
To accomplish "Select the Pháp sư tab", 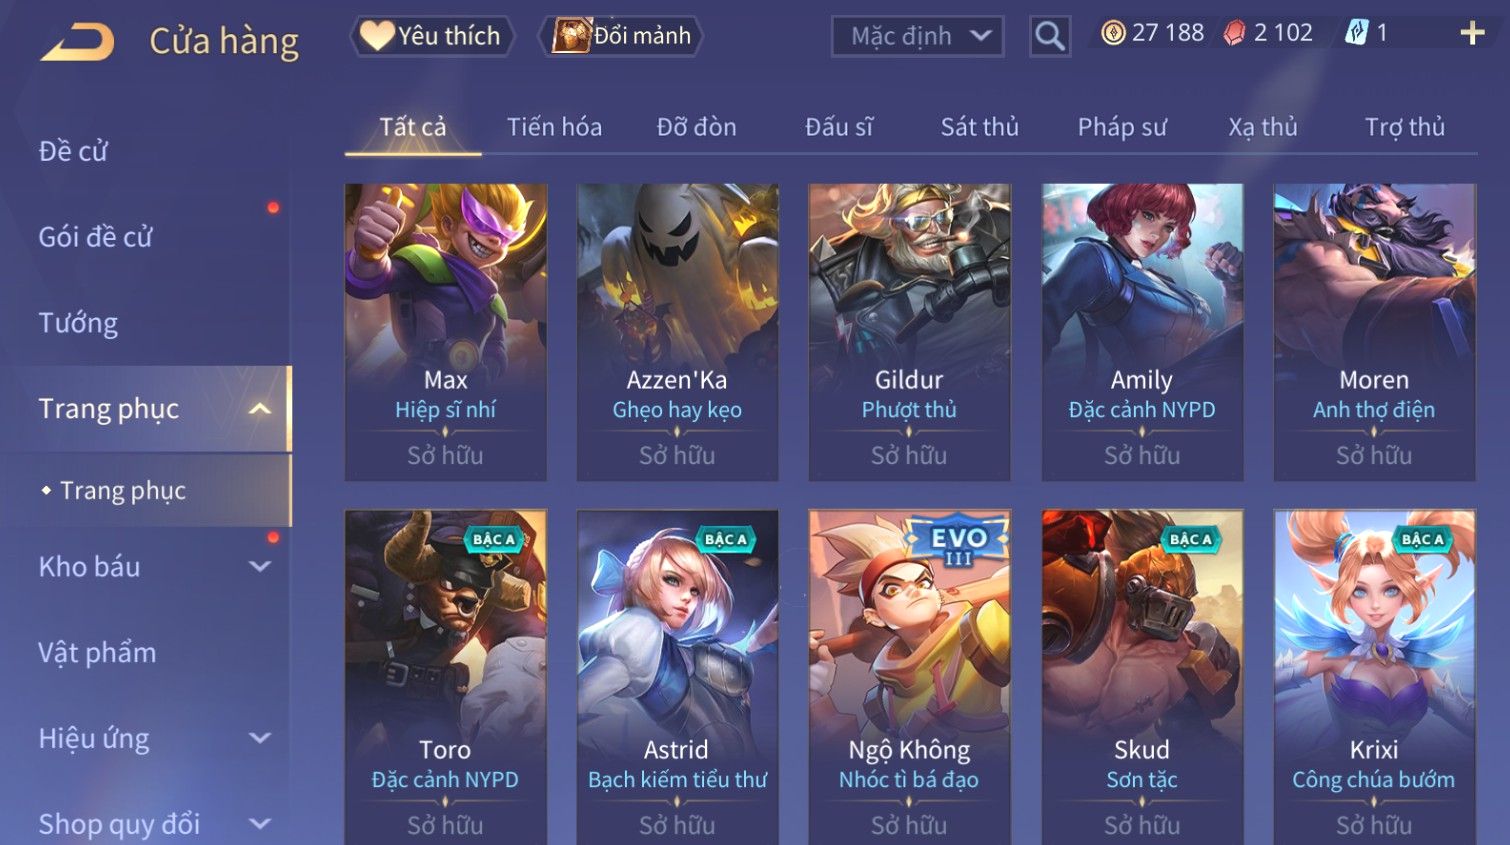I will click(x=1122, y=127).
